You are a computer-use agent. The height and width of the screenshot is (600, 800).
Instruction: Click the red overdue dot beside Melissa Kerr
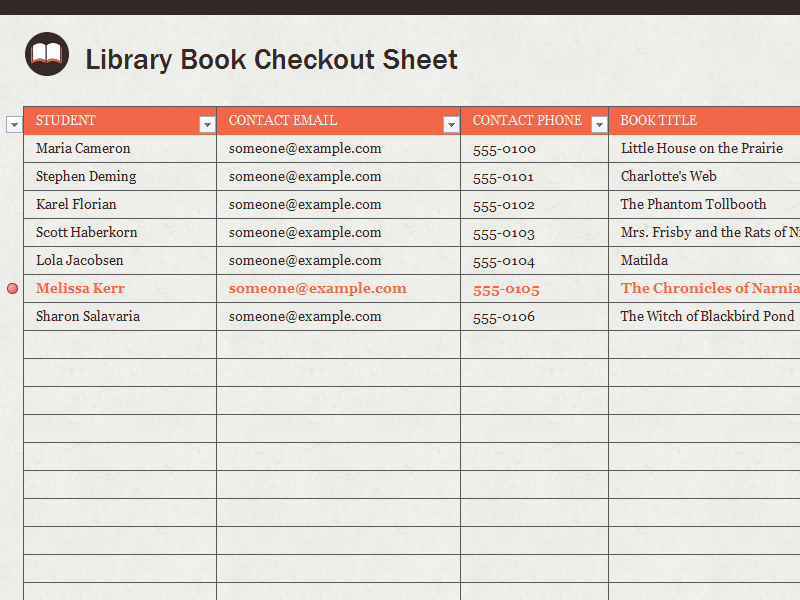[x=13, y=289]
